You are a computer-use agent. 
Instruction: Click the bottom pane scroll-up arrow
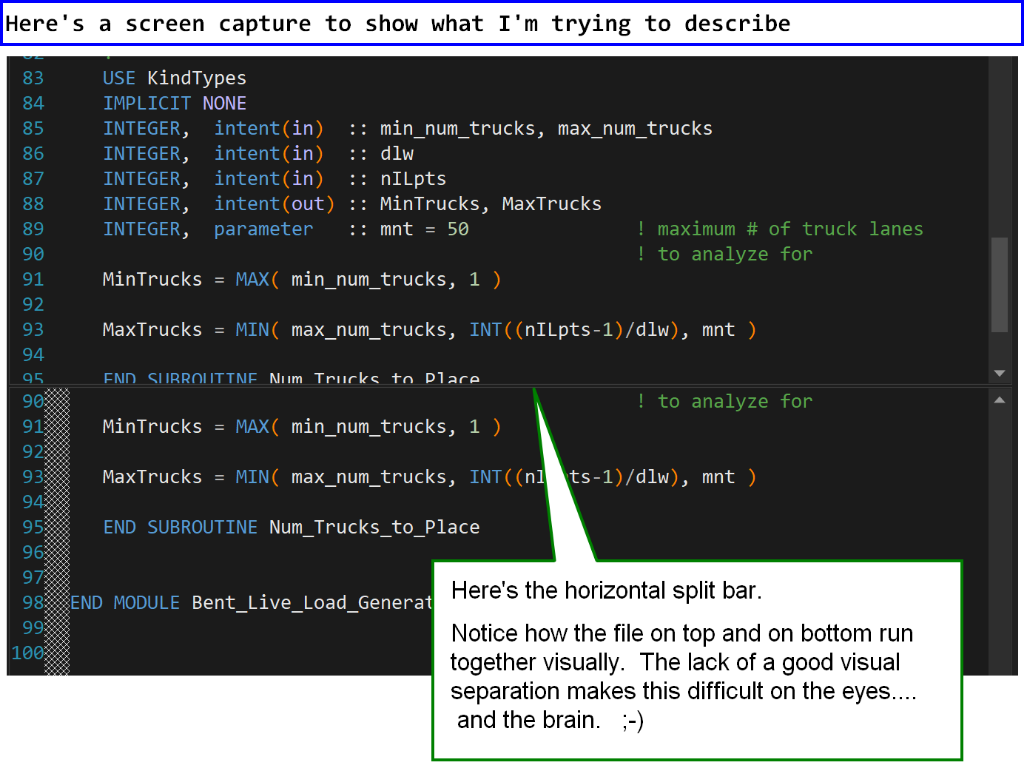[x=999, y=400]
